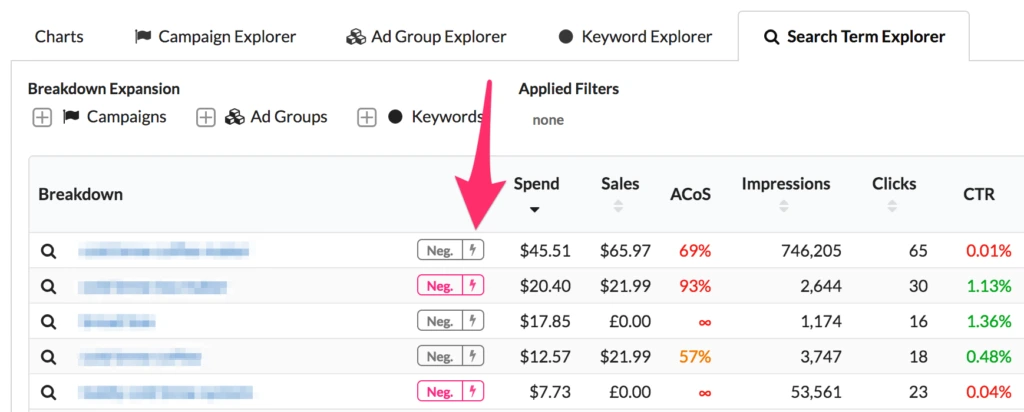Open the Charts tab

pyautogui.click(x=59, y=37)
